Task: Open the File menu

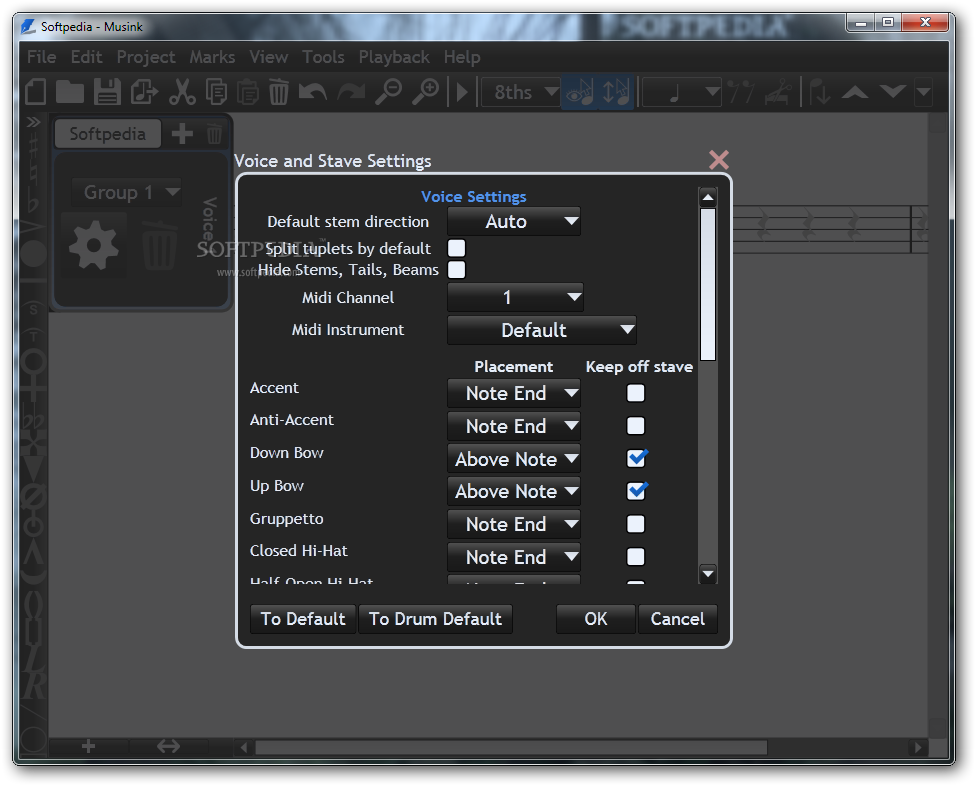Action: [42, 57]
